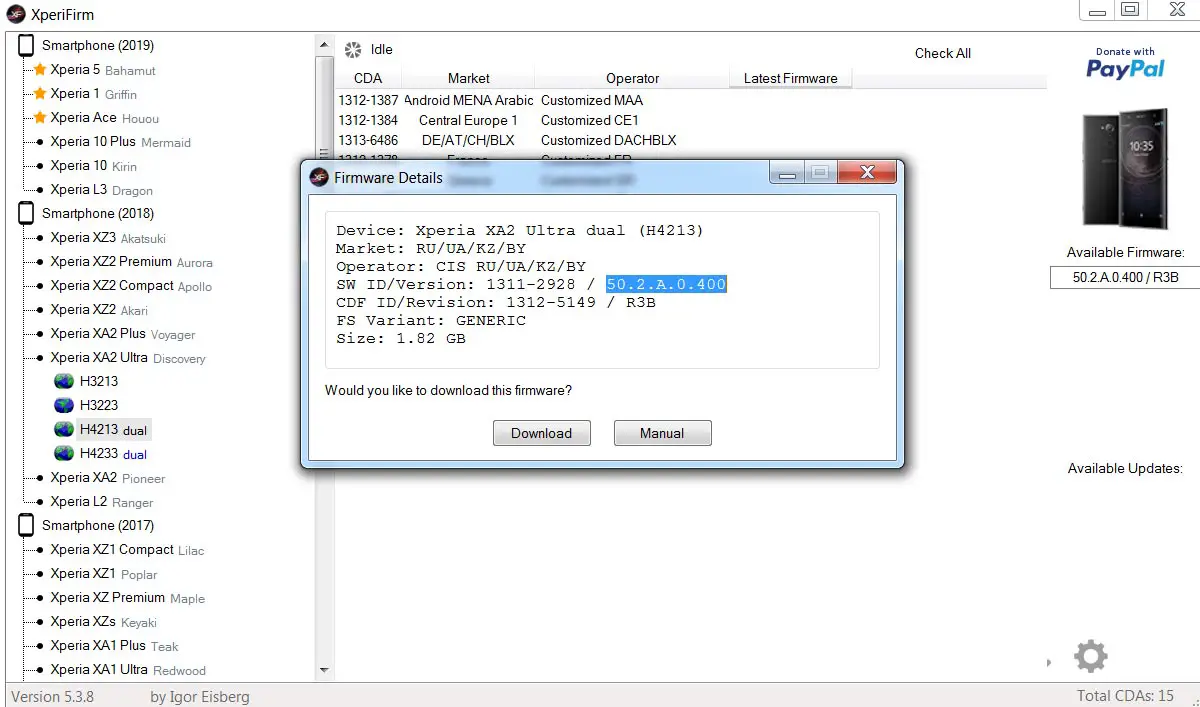Select Xperia XZ1 Compact Lilac
This screenshot has height=707, width=1200.
tap(127, 550)
